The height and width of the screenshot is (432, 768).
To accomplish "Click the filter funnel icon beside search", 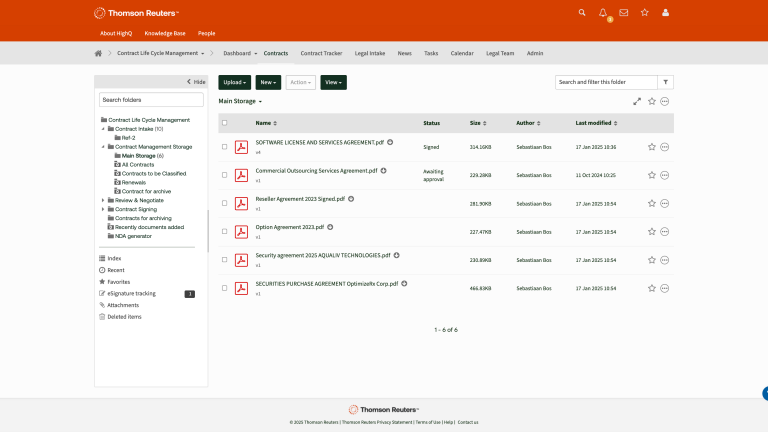I will click(x=667, y=82).
